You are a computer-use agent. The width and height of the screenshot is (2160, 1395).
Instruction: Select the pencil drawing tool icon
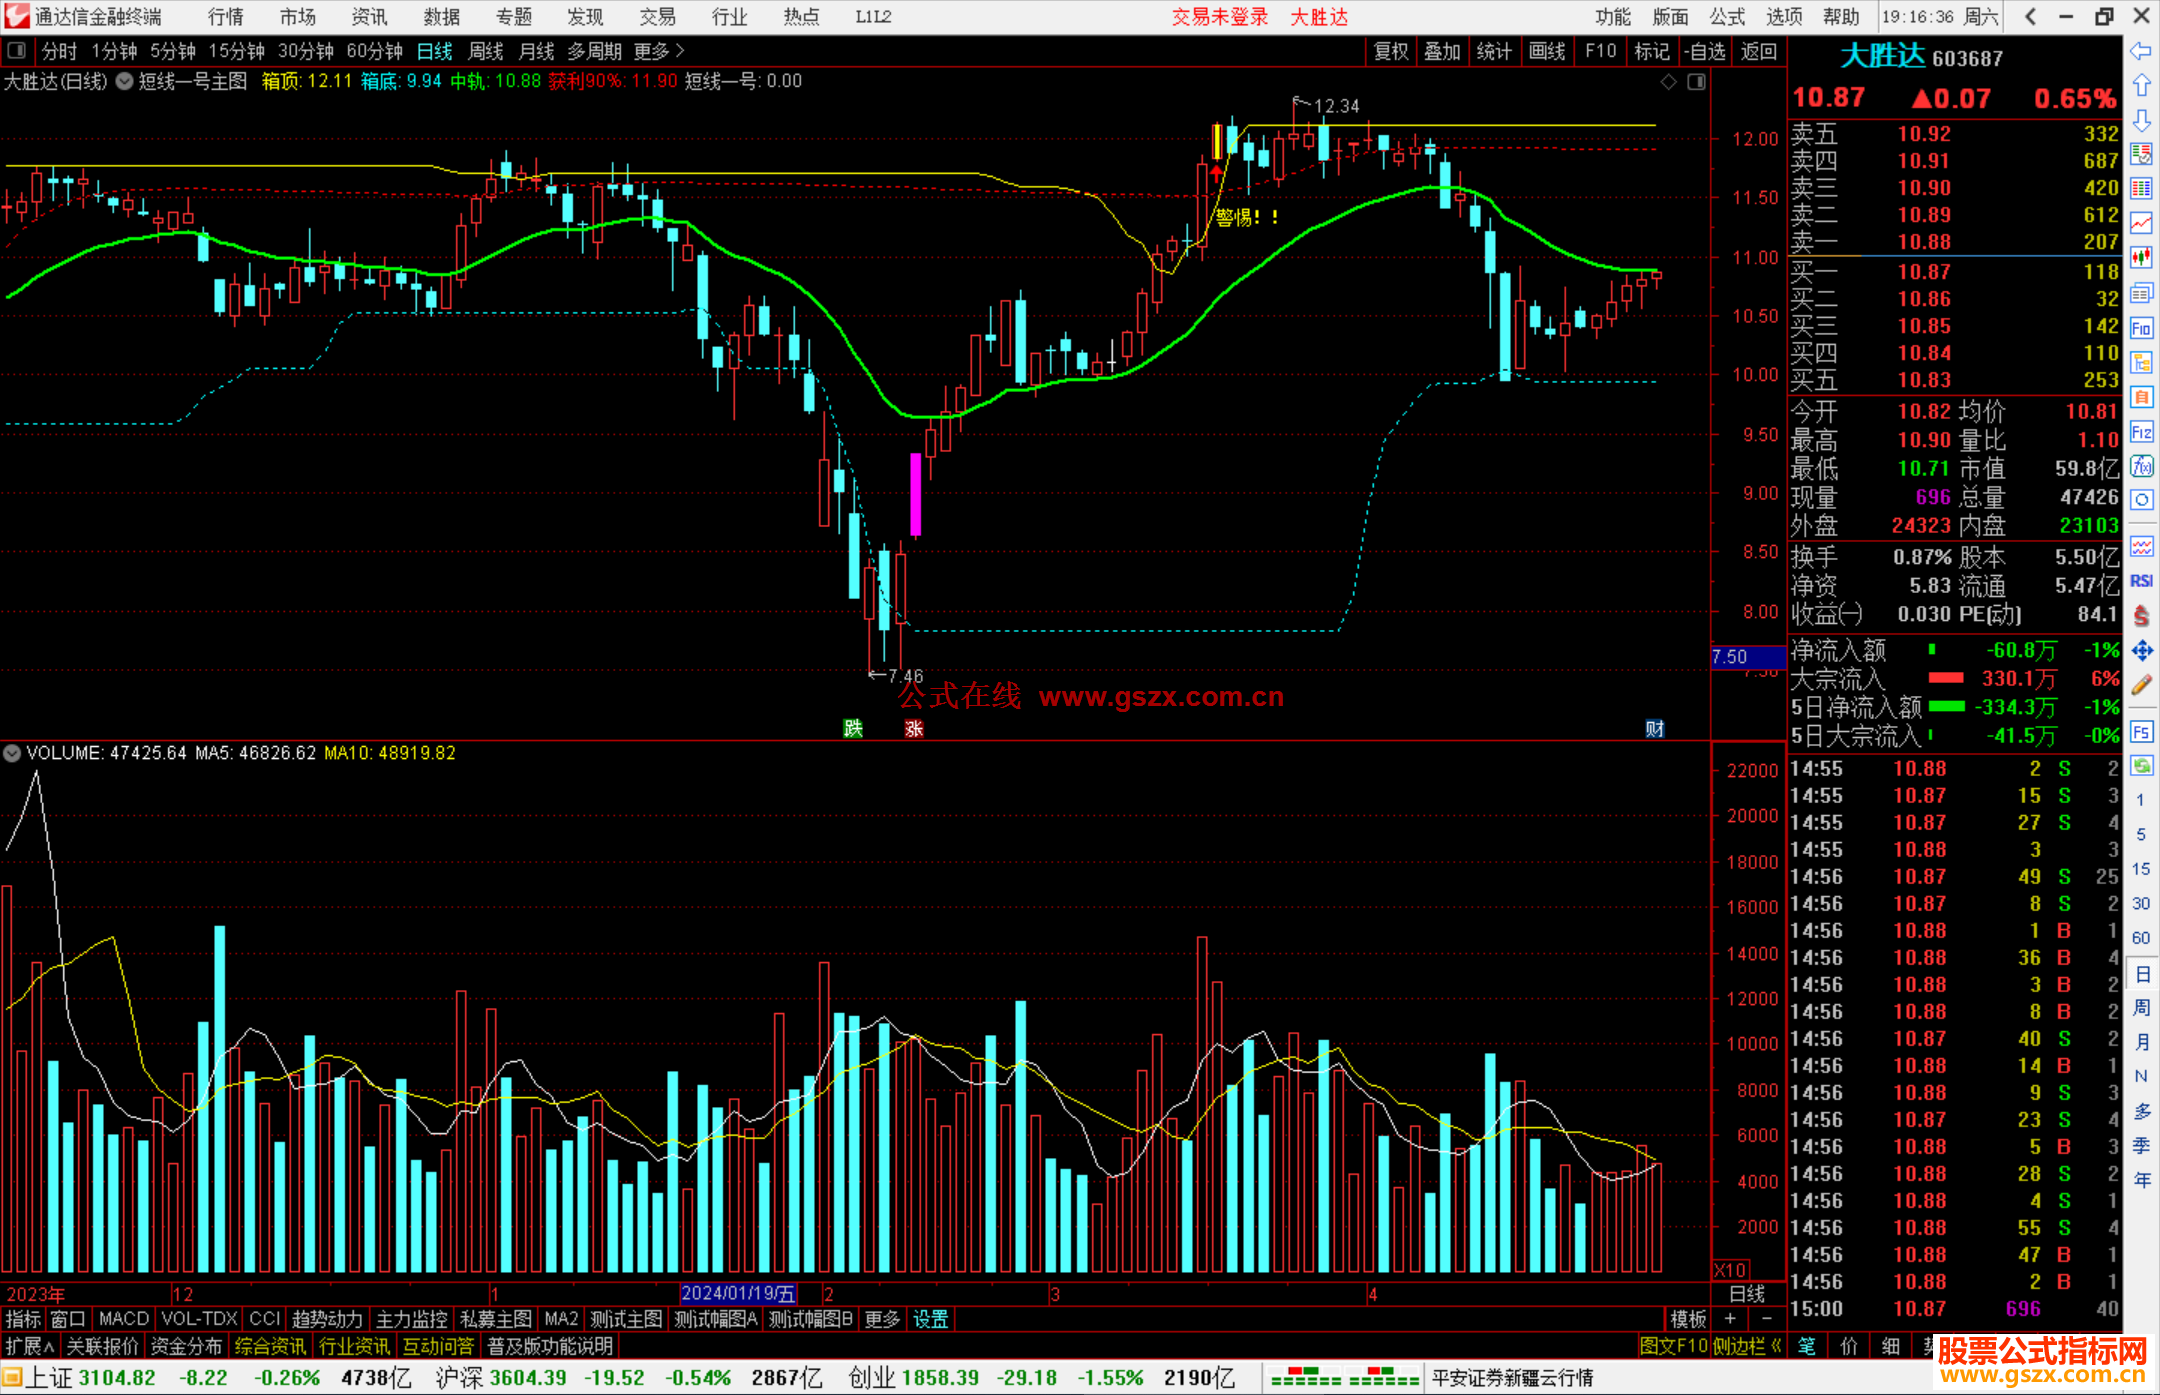click(x=2141, y=685)
